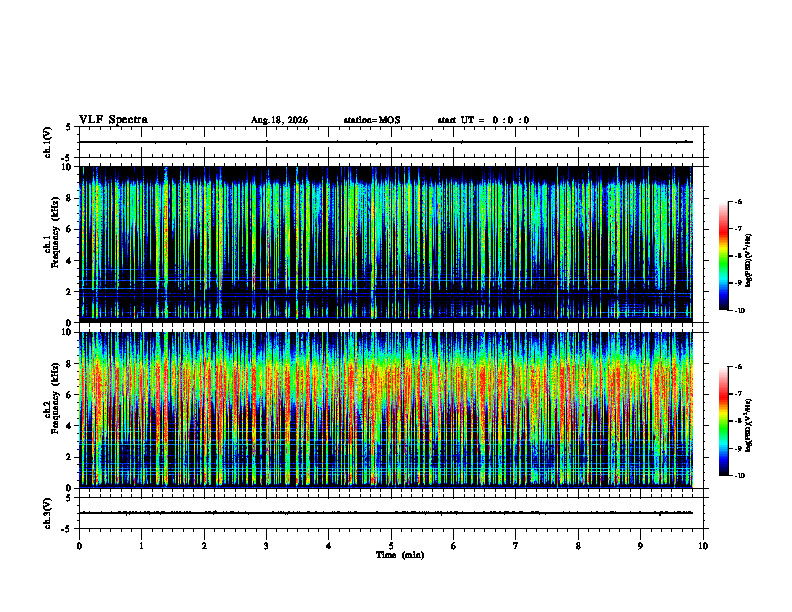Click the 9 tick on the time axis
The width and height of the screenshot is (792, 612).
pyautogui.click(x=640, y=546)
